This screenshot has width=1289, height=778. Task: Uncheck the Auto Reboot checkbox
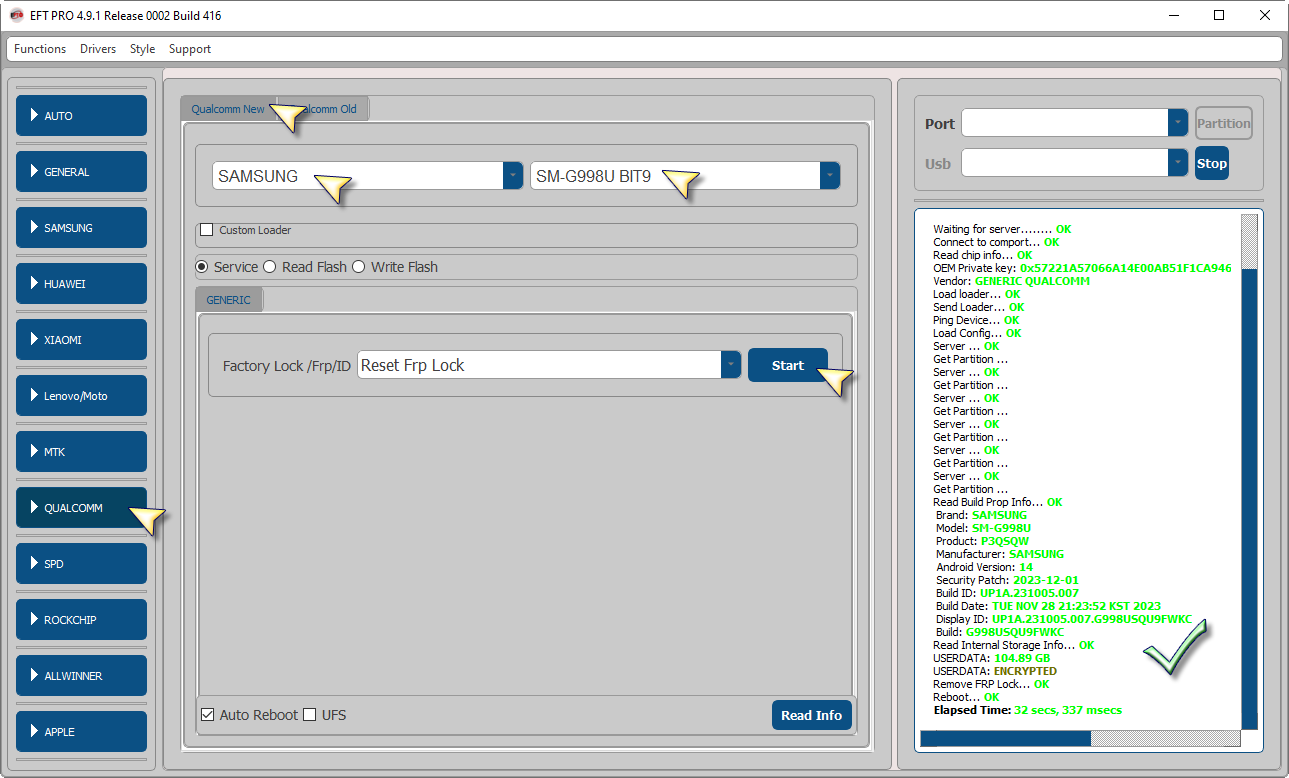point(208,715)
